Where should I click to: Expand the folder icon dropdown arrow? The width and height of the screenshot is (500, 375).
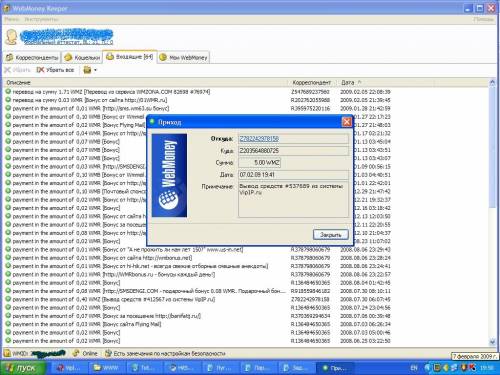pos(95,70)
